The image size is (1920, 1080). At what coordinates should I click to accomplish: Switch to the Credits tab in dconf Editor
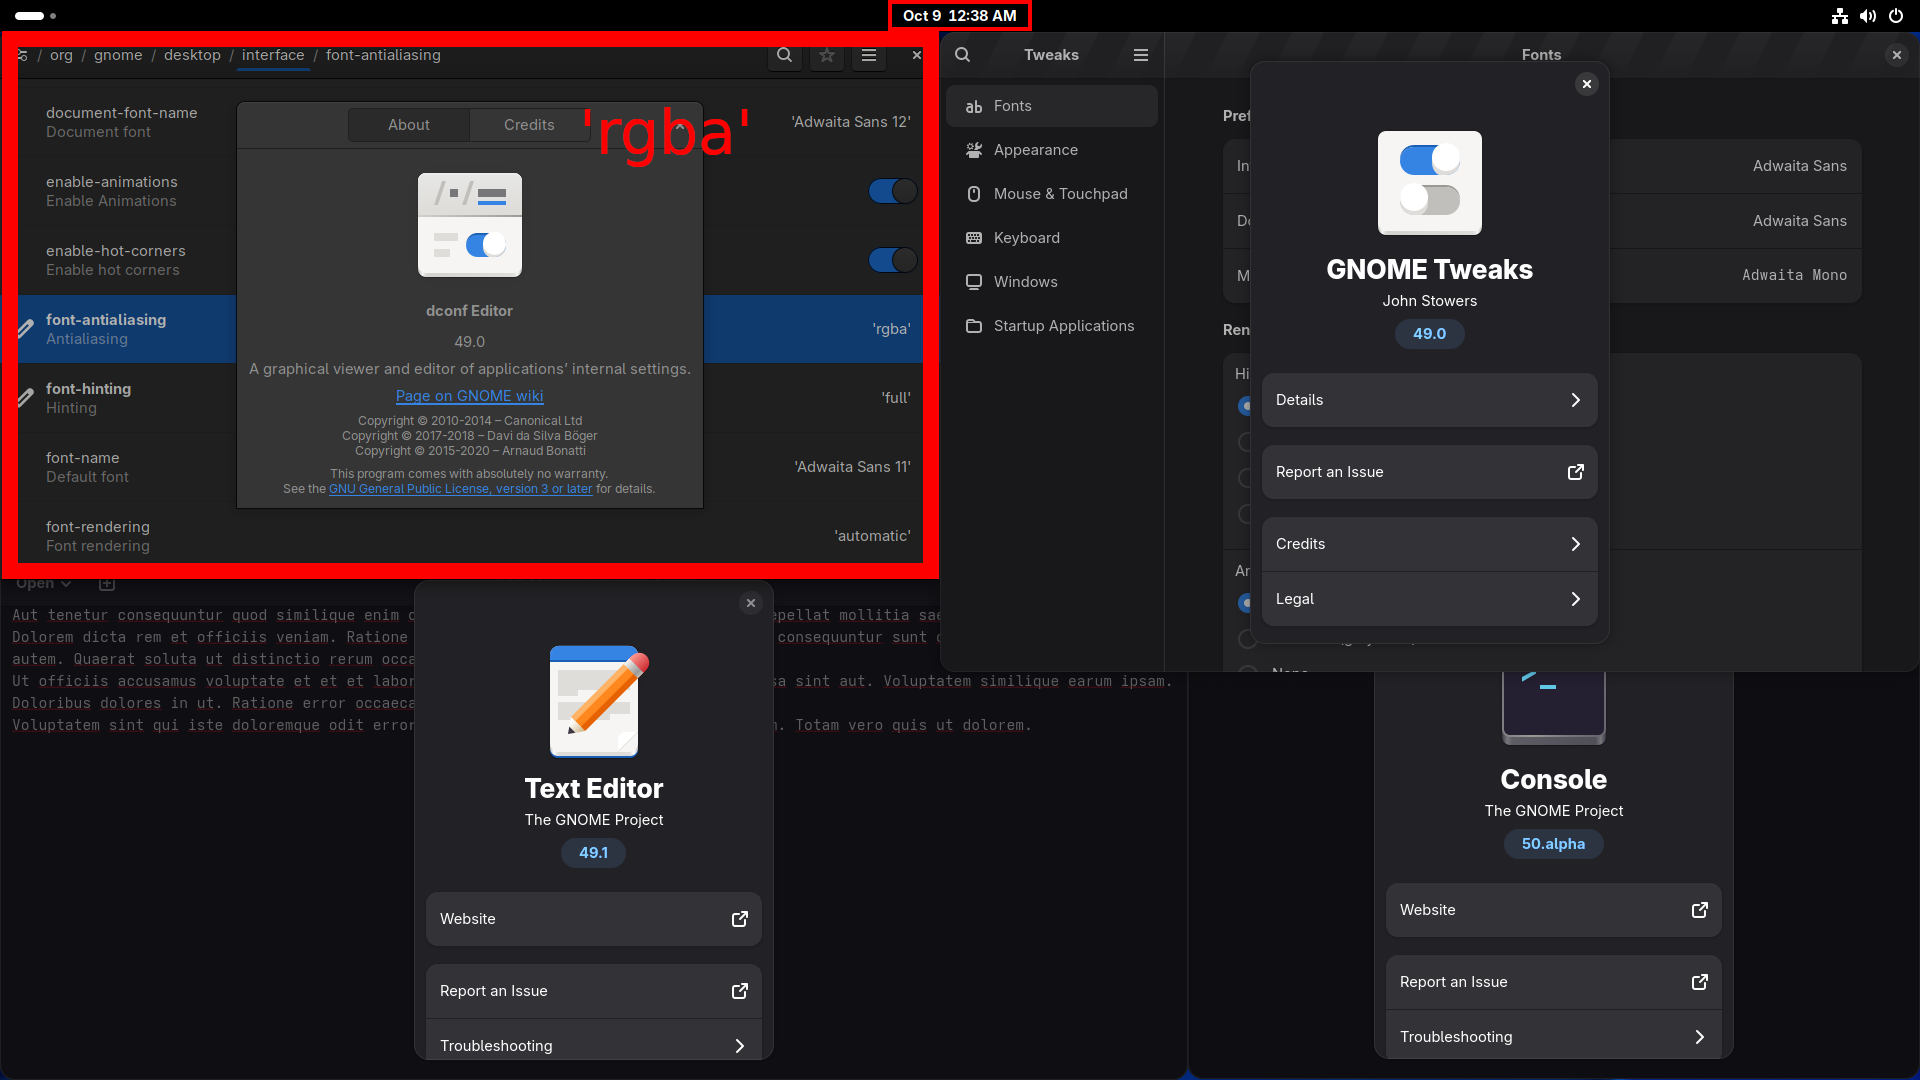coord(529,125)
